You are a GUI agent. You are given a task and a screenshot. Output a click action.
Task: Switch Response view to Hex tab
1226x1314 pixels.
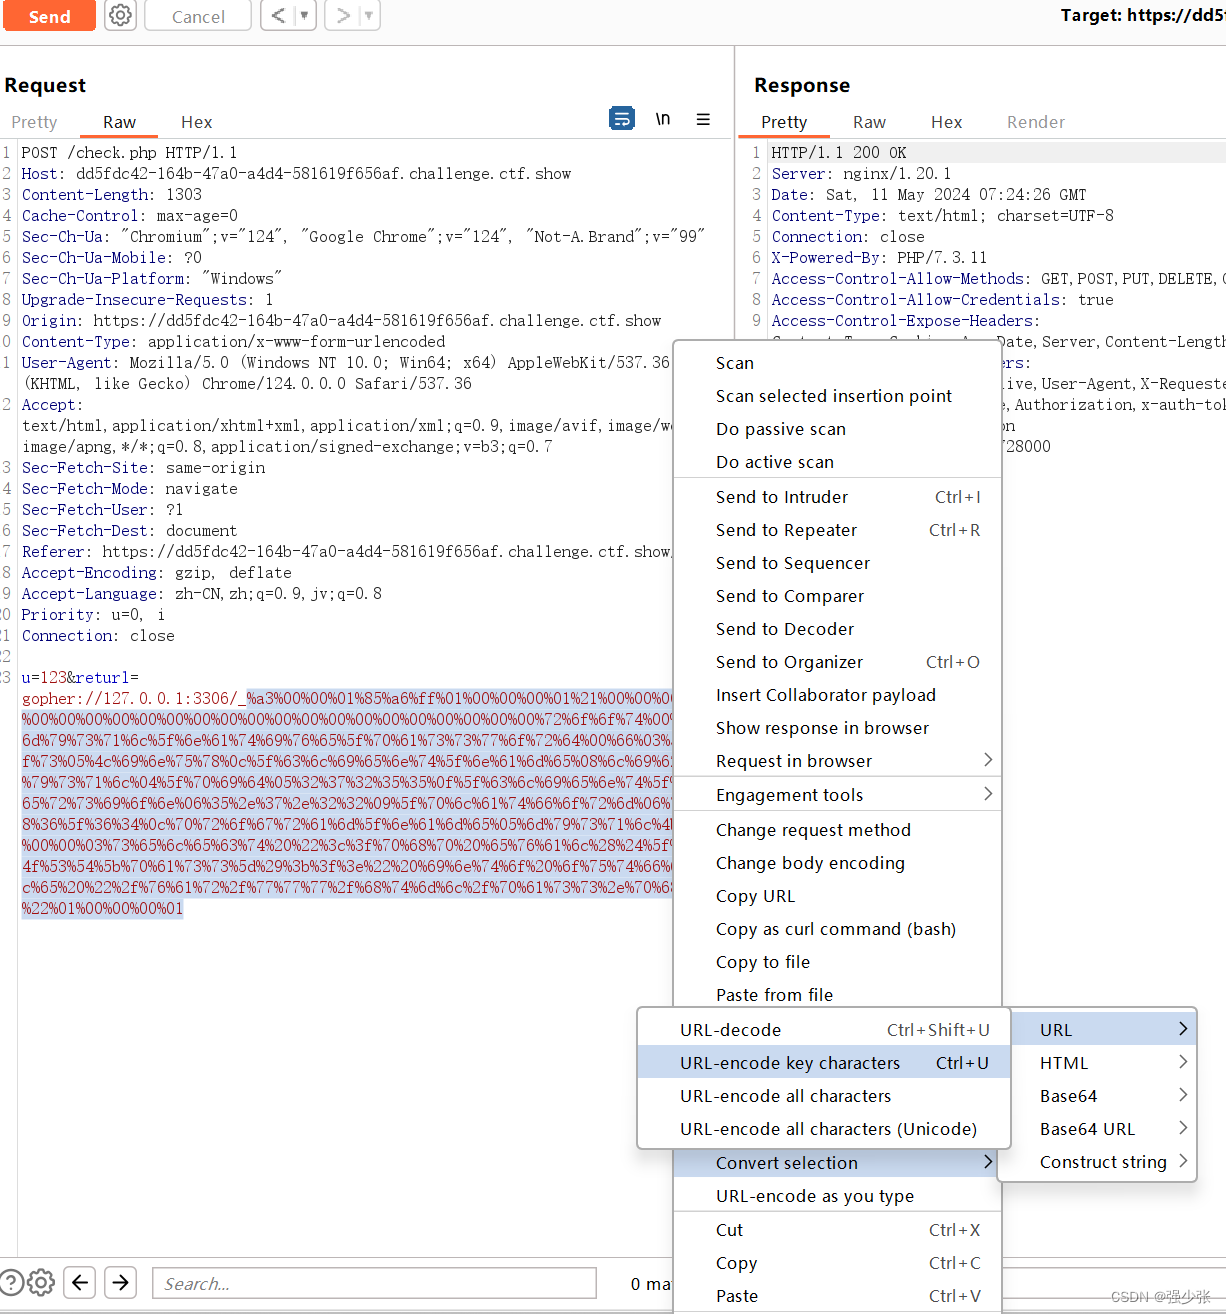tap(946, 122)
